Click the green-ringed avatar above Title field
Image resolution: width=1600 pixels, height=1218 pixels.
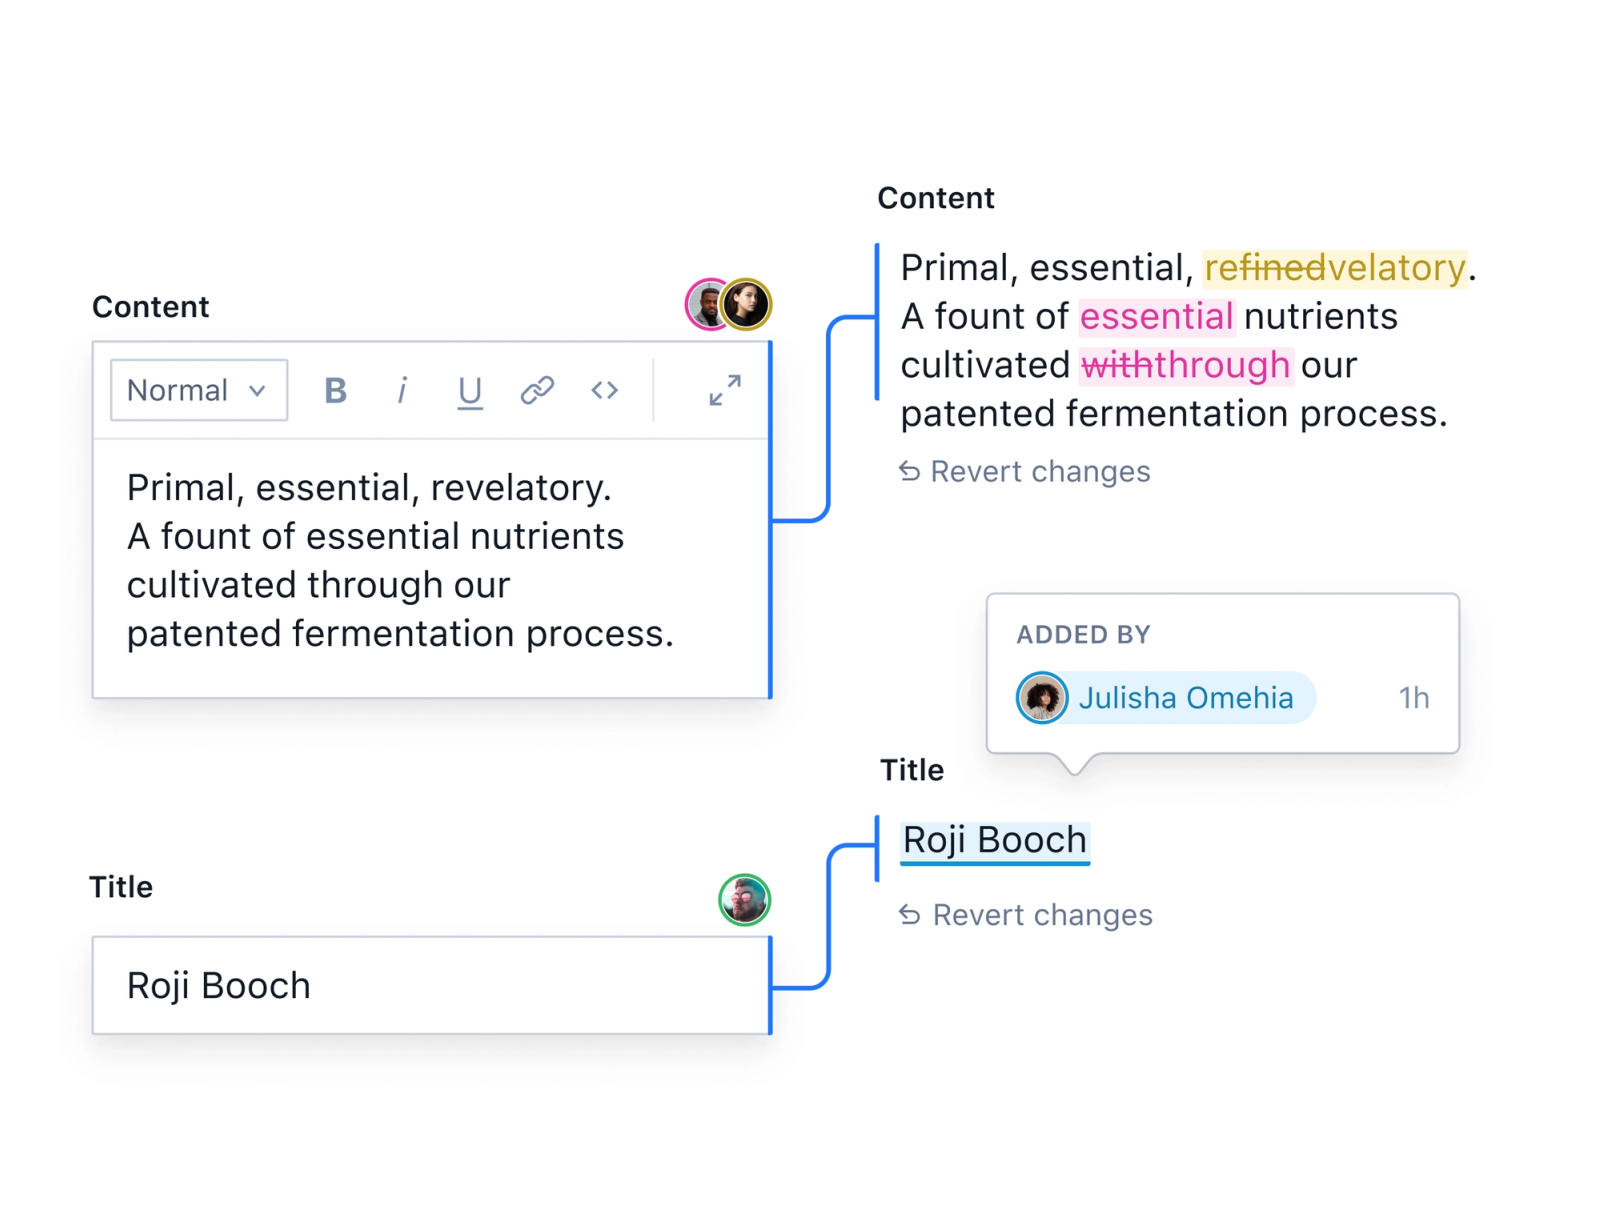(x=745, y=900)
